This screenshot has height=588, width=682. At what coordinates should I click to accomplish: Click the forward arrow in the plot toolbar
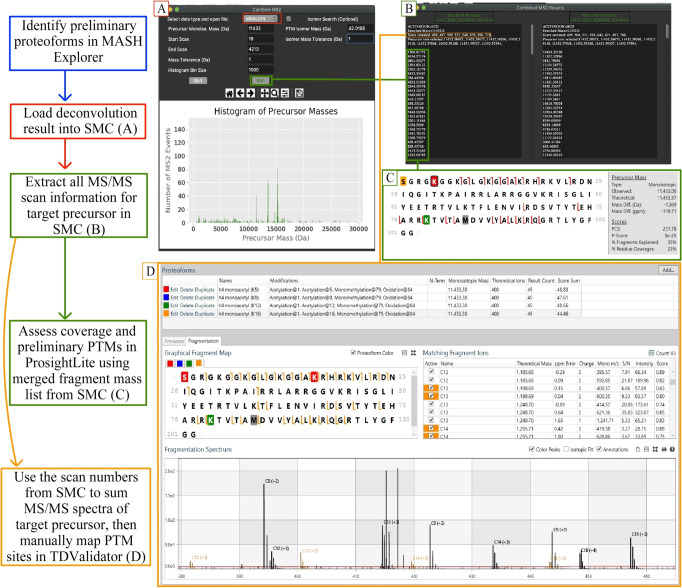pyautogui.click(x=249, y=91)
